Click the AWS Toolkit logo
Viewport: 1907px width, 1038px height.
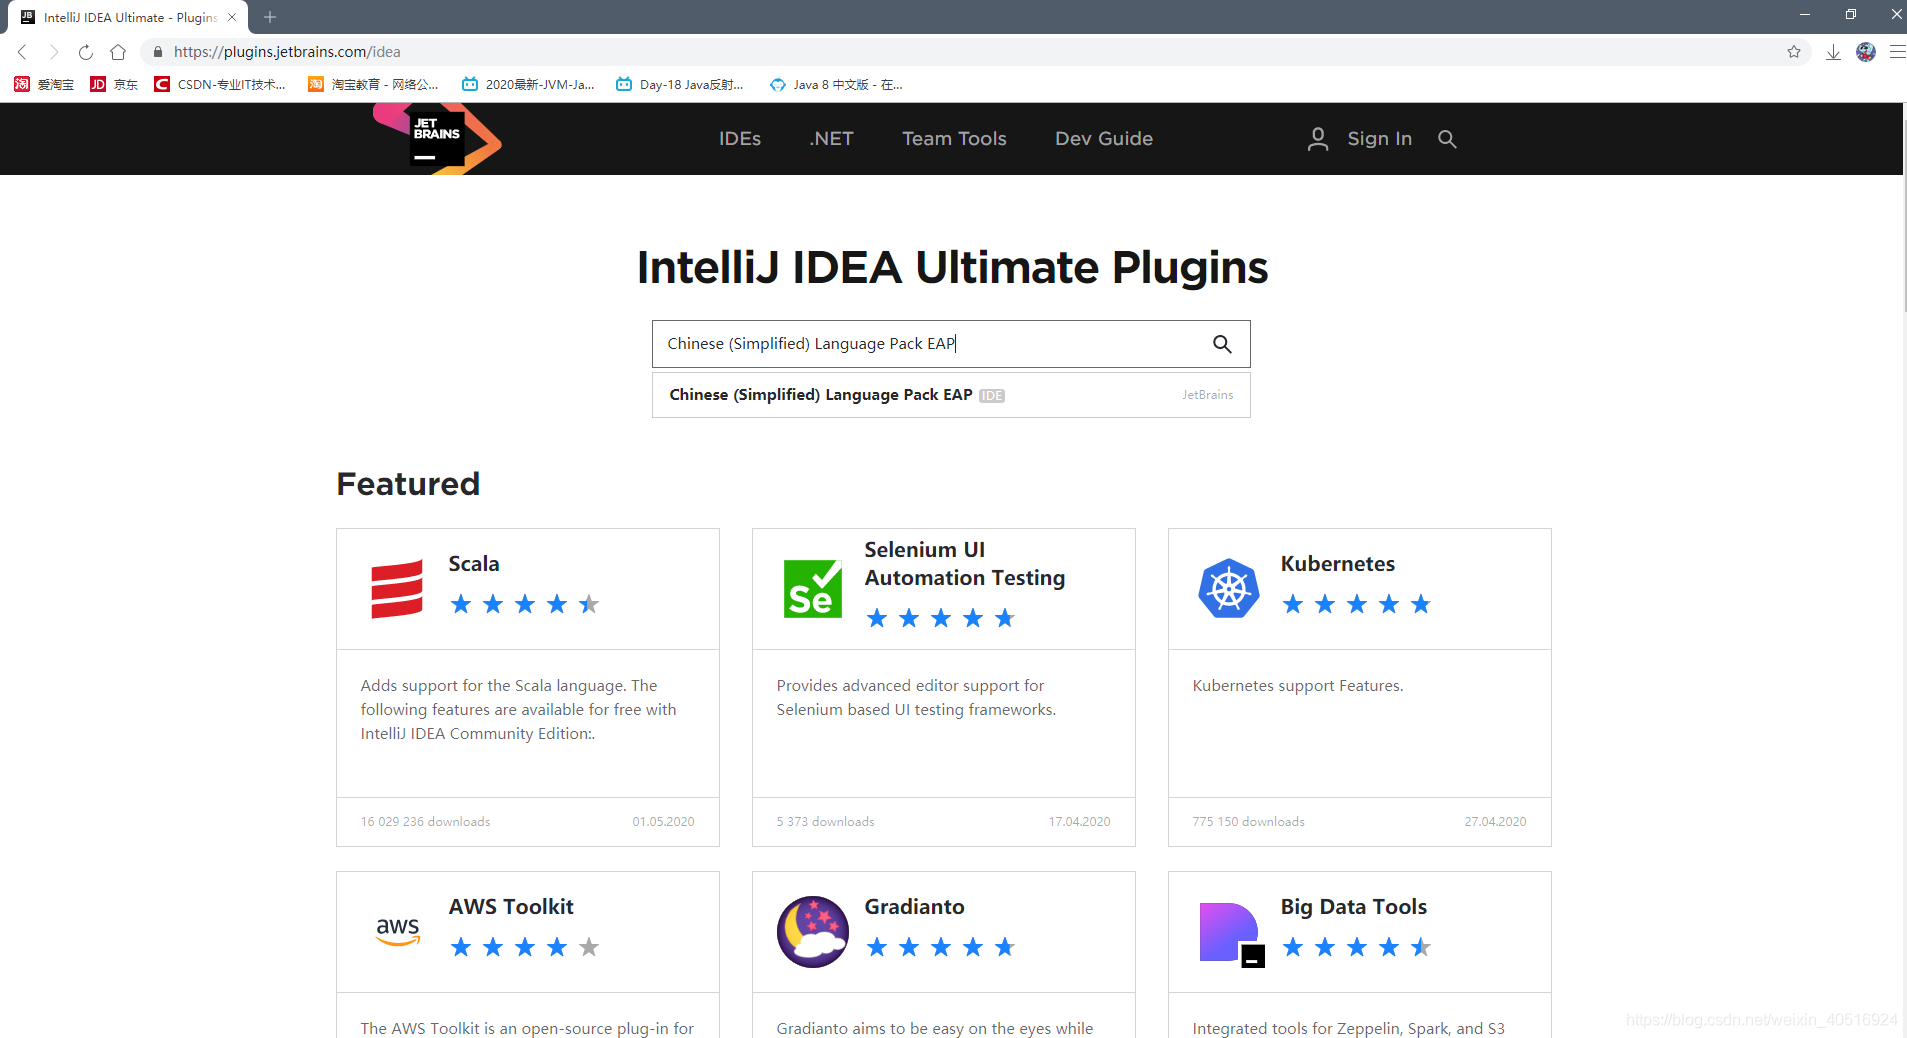tap(397, 932)
